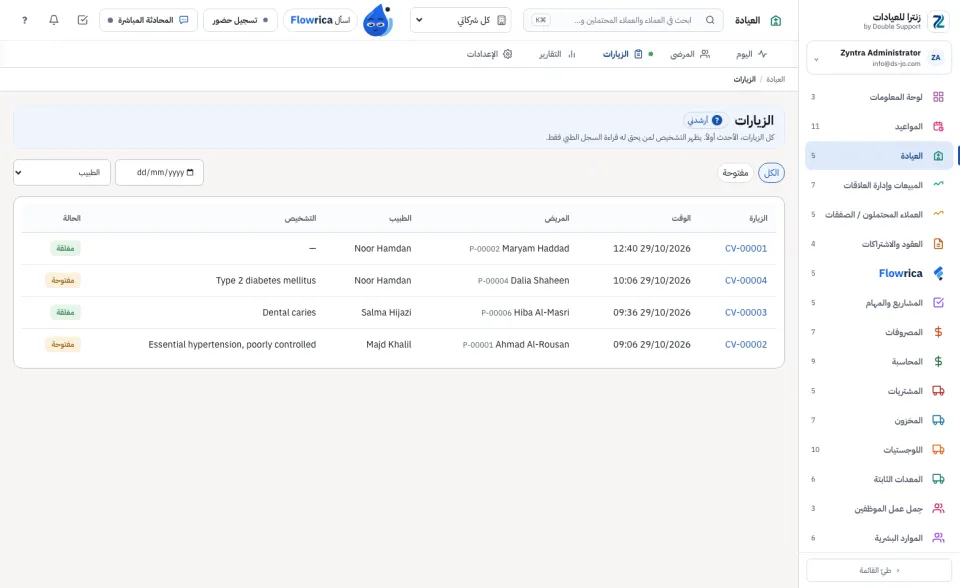Click patient name Hiba Al-Masri

pos(541,312)
